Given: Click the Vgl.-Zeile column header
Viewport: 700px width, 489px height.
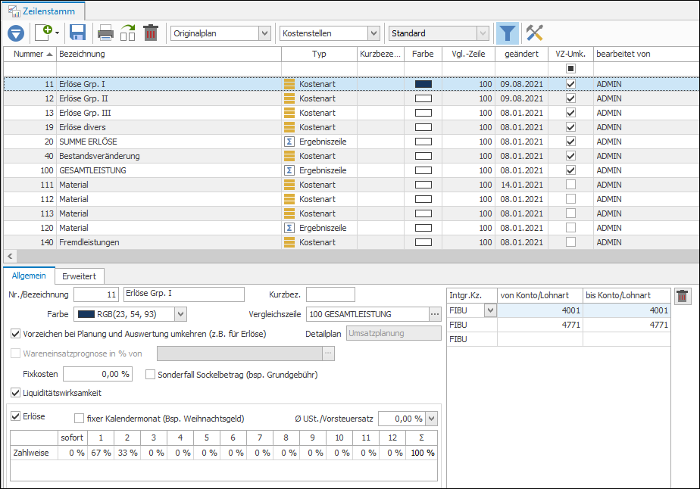Looking at the screenshot, I should (x=468, y=54).
